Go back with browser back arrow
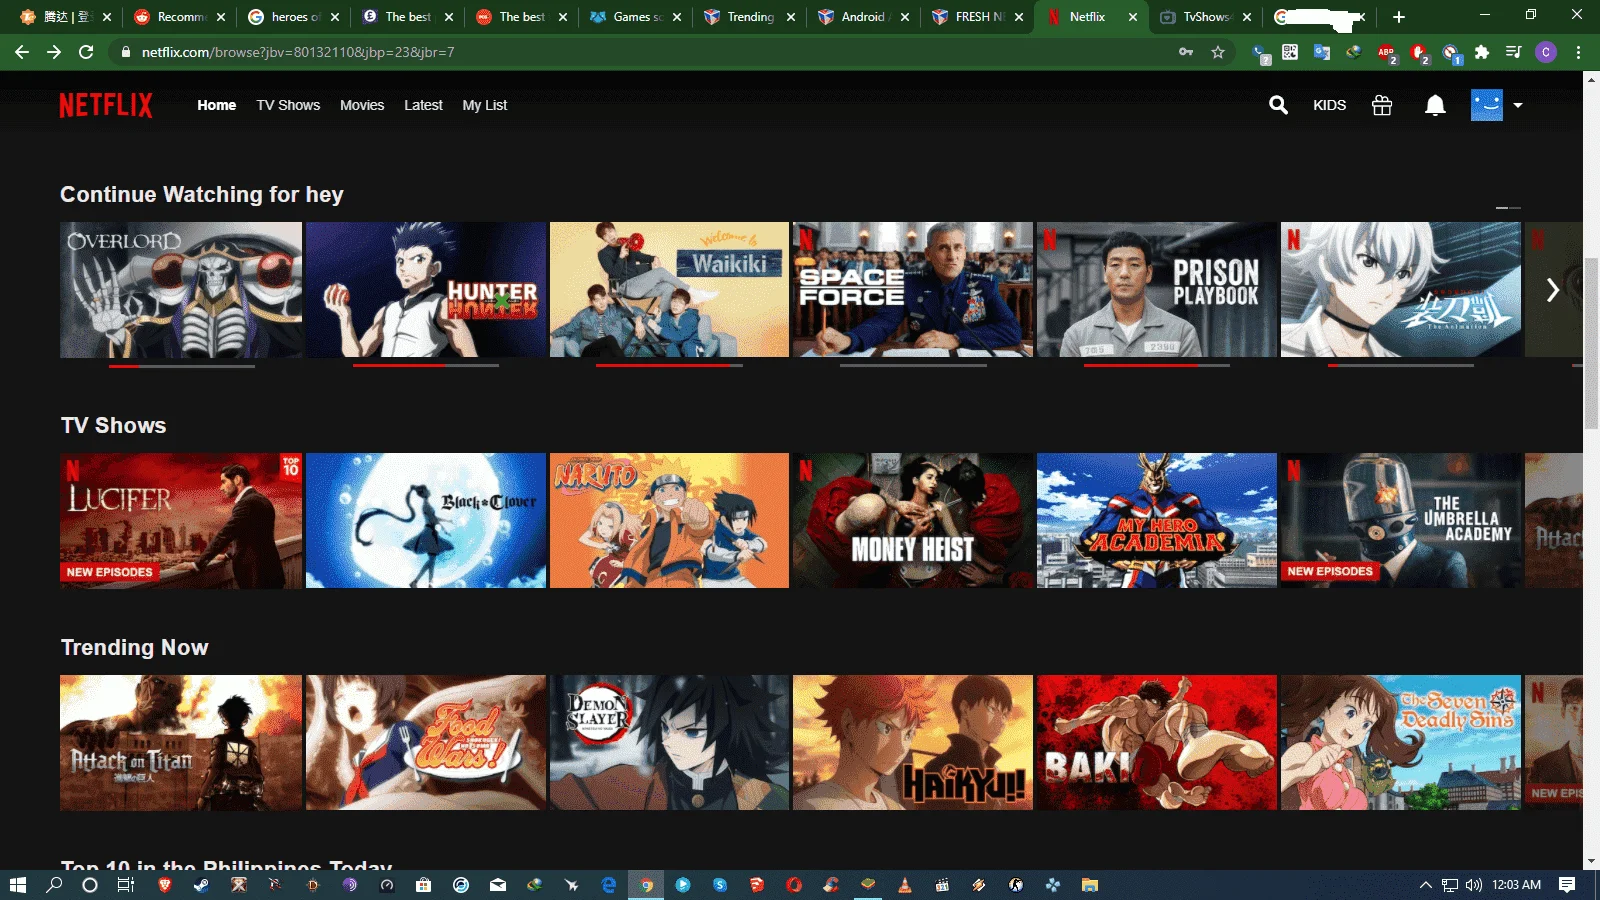 click(x=22, y=52)
